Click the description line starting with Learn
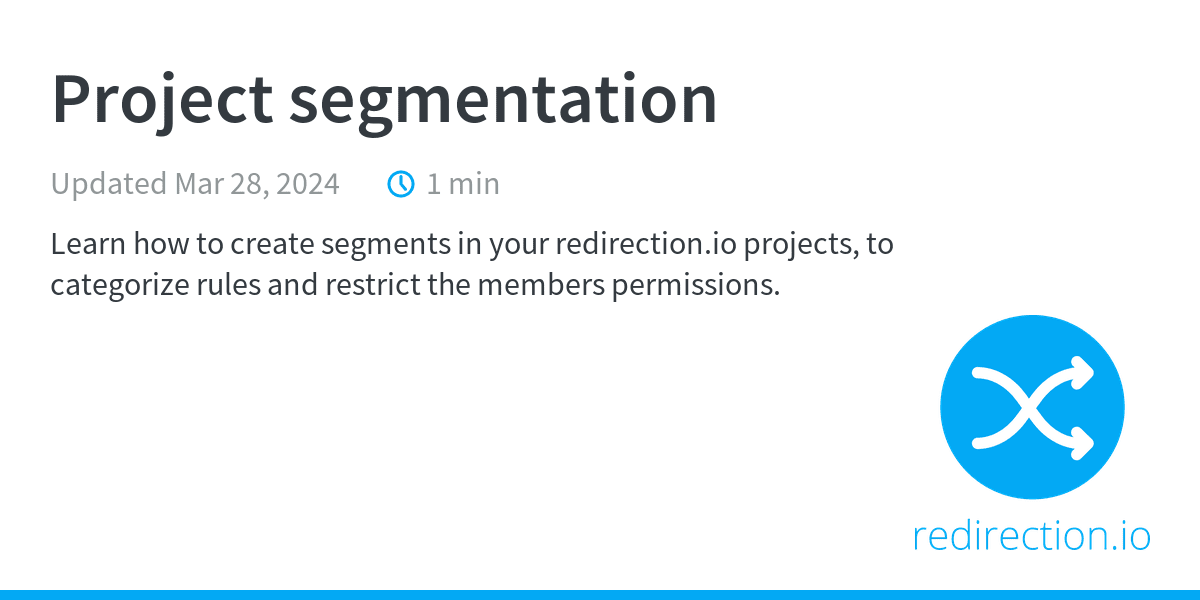The image size is (1200, 600). (x=472, y=246)
